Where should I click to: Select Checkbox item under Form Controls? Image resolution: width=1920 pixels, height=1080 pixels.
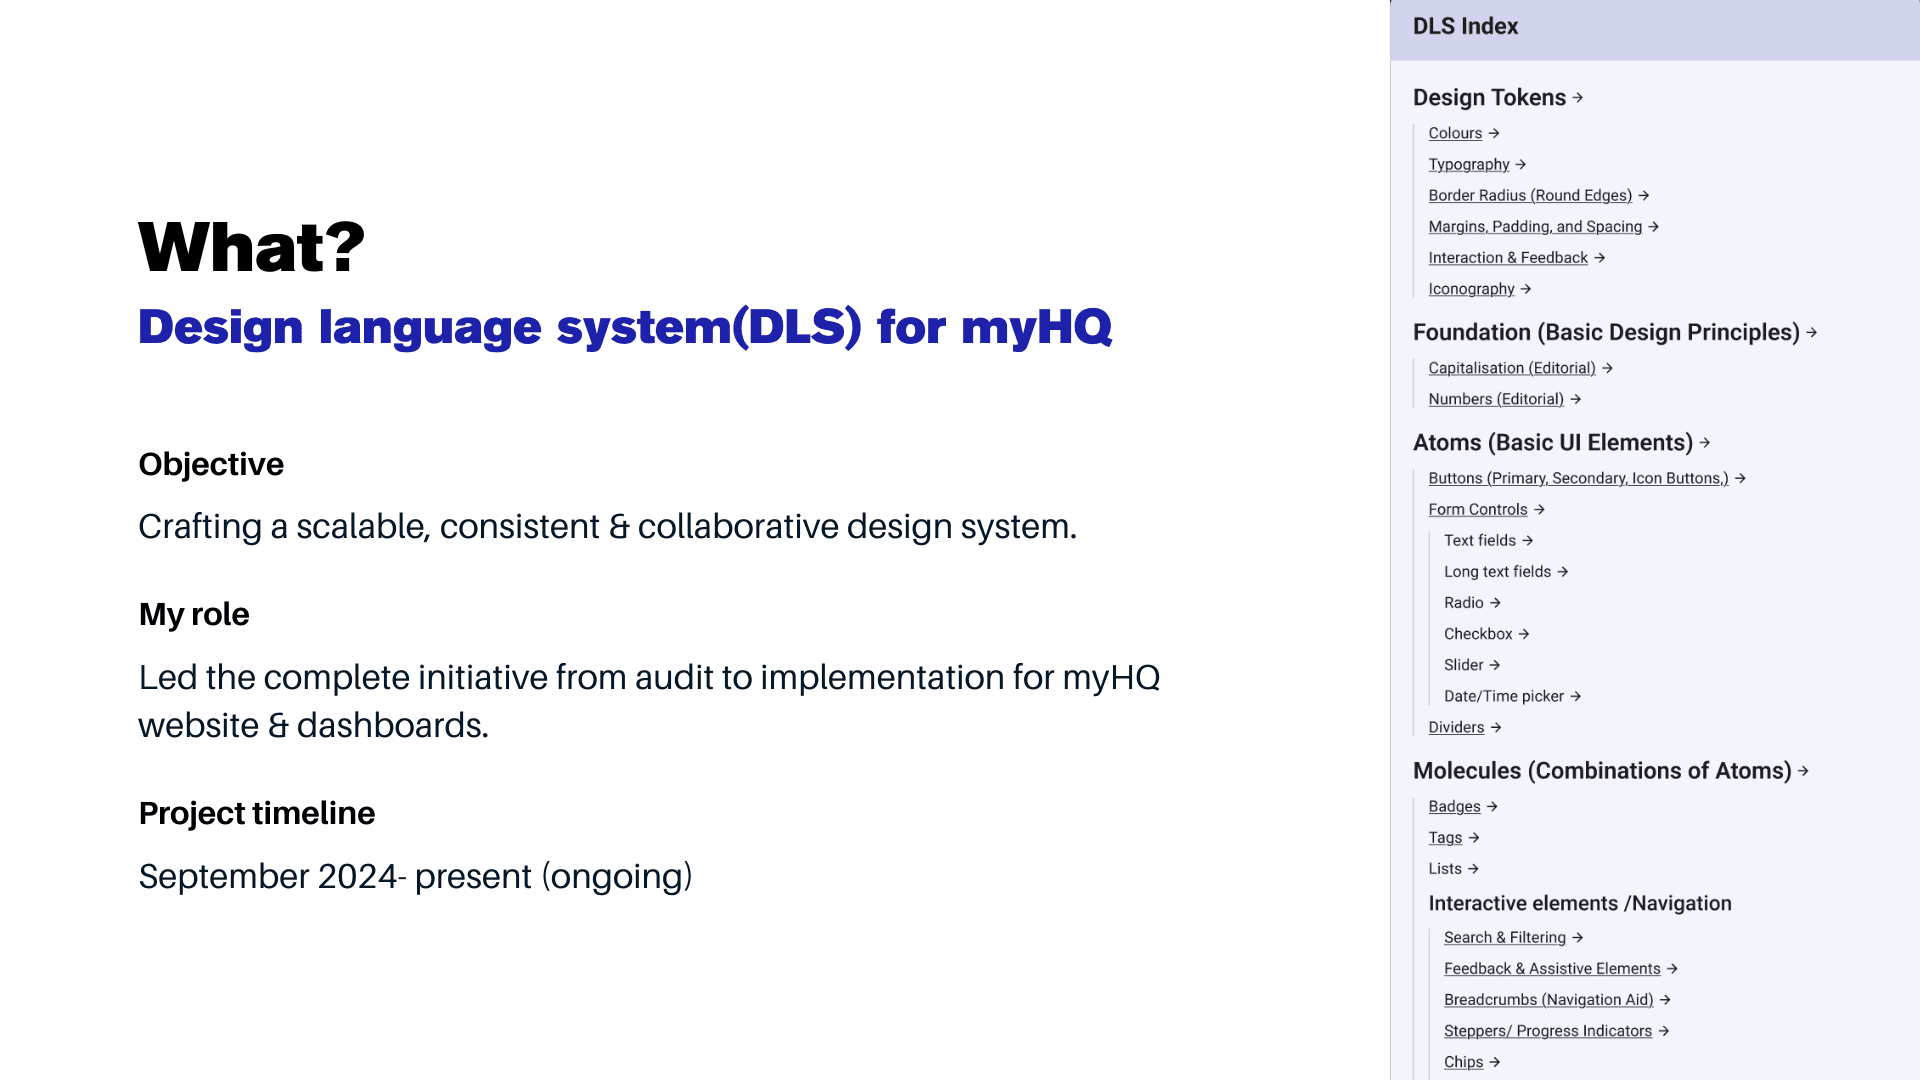point(1477,634)
